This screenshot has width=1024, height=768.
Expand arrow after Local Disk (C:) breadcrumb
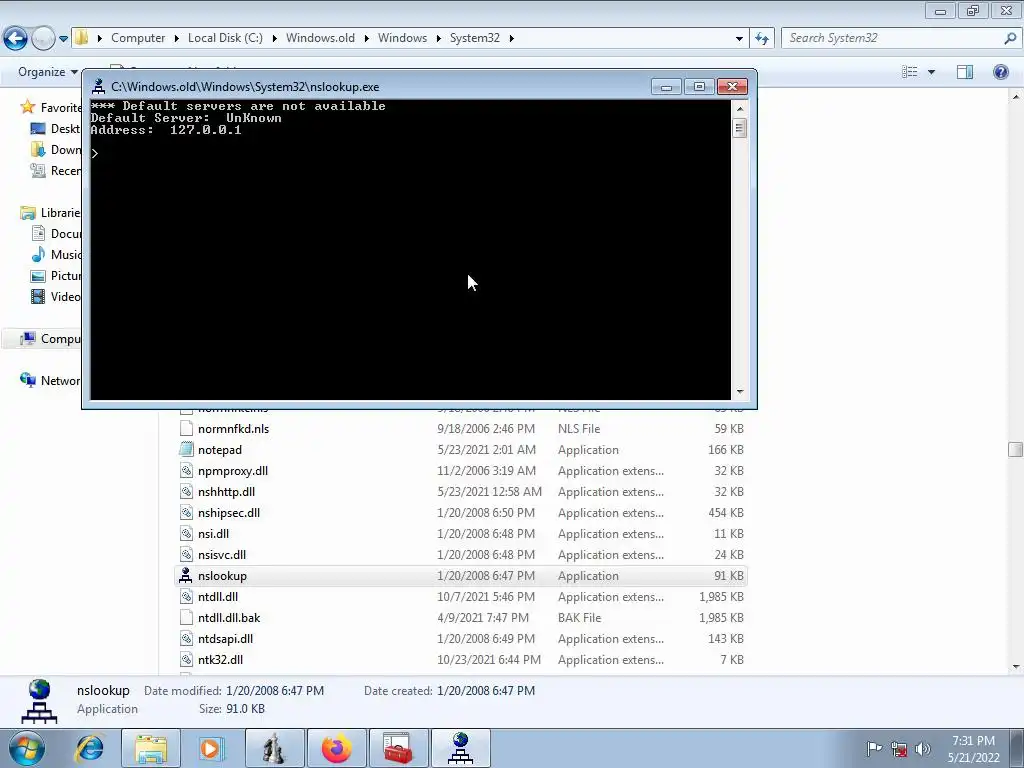click(x=274, y=38)
